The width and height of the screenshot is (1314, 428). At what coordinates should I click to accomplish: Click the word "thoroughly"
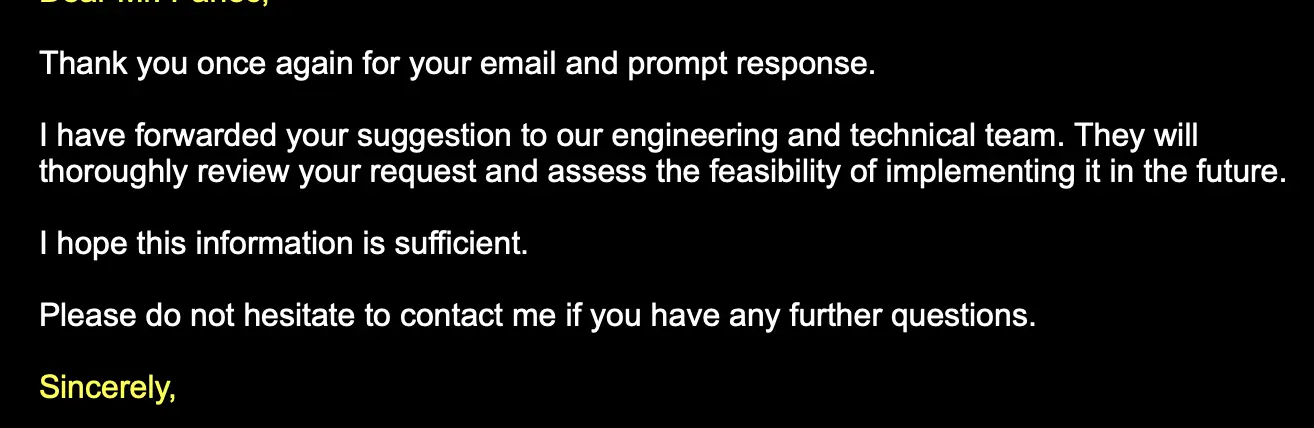coord(114,172)
